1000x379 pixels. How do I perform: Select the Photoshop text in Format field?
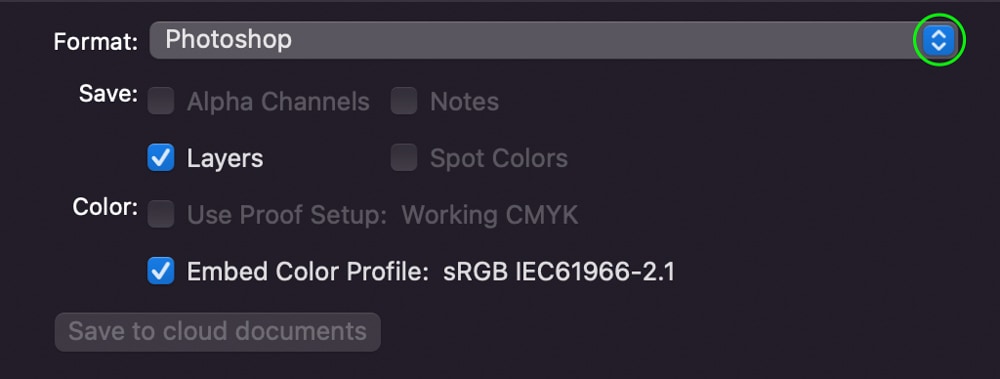[228, 40]
